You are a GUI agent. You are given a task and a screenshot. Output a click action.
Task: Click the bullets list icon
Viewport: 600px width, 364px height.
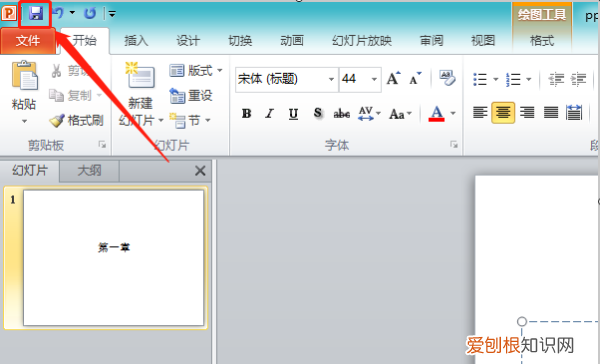(480, 79)
